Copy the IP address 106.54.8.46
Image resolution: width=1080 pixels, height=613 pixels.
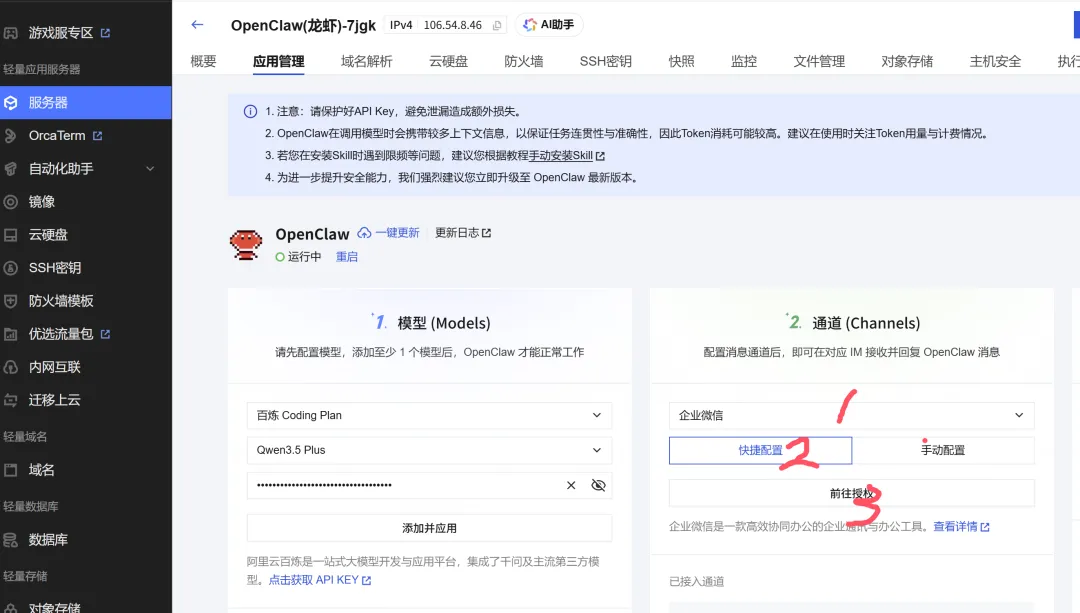(497, 25)
